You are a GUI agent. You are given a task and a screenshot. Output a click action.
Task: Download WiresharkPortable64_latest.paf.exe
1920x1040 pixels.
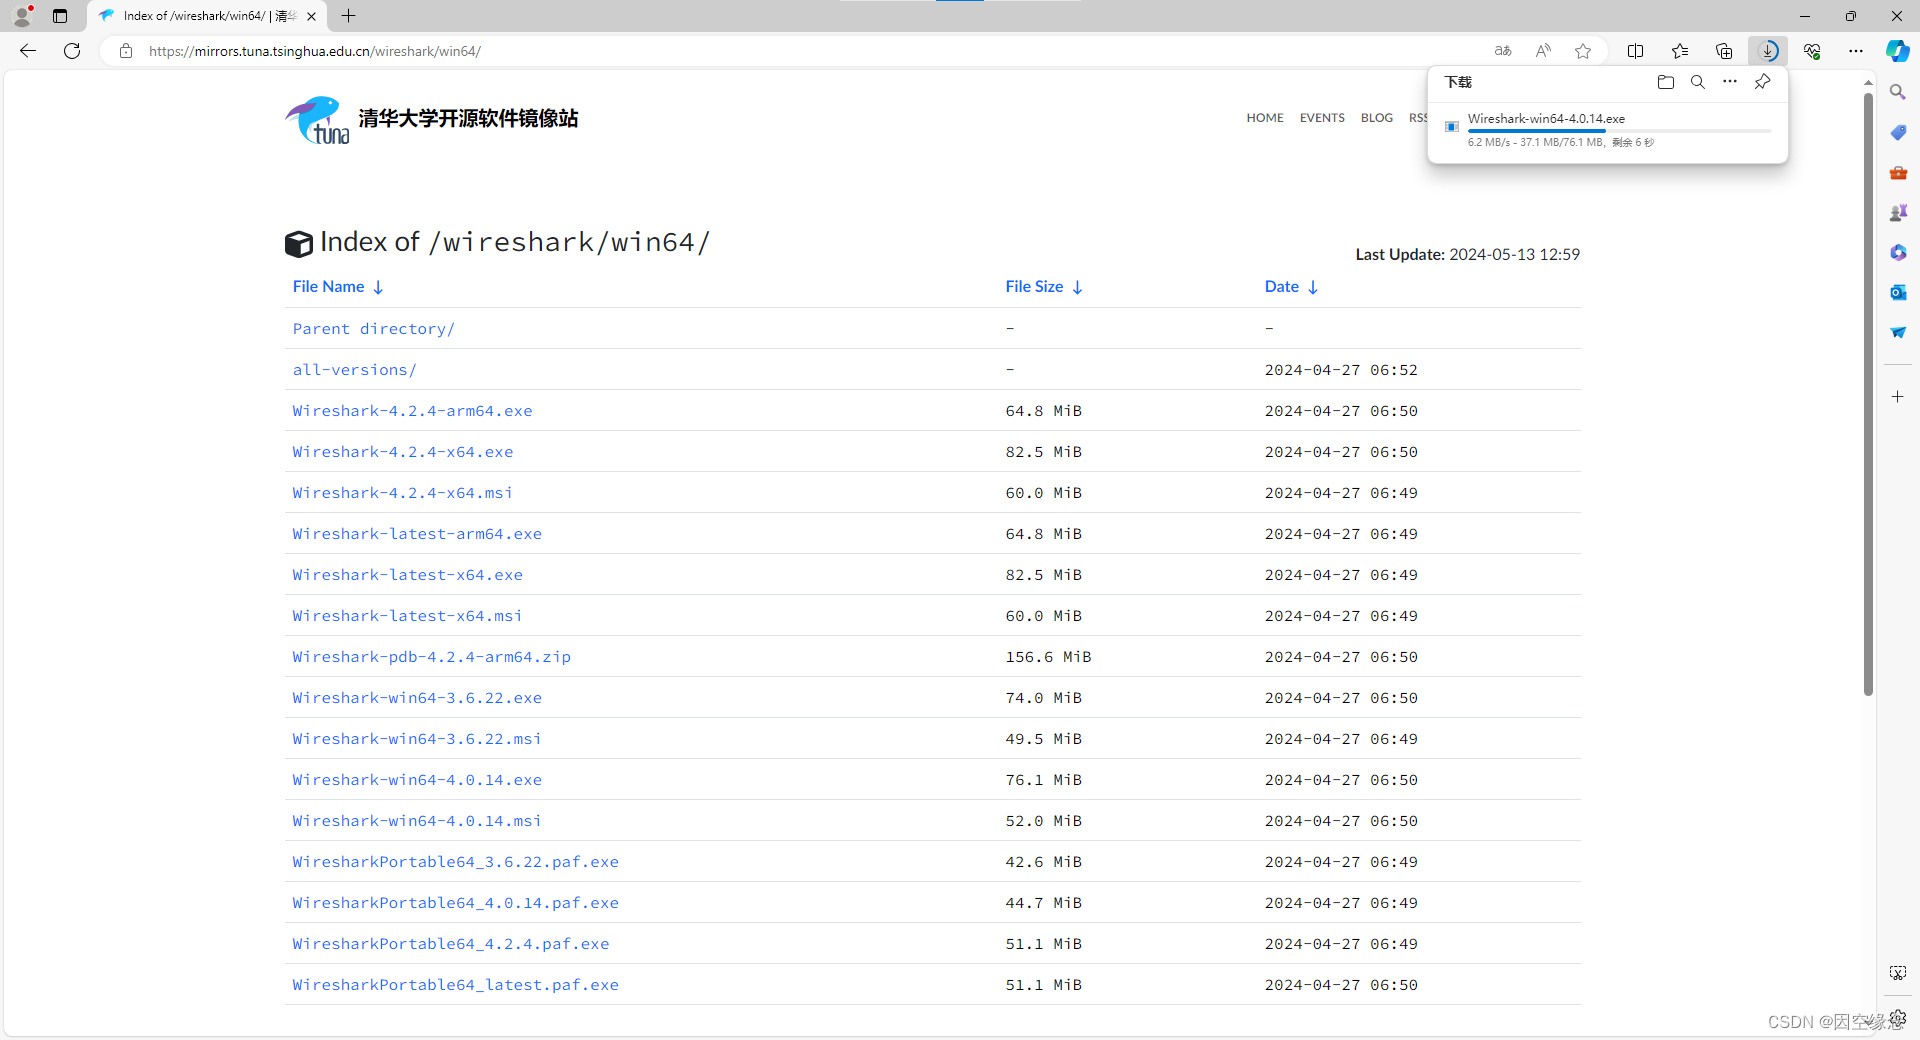coord(456,985)
